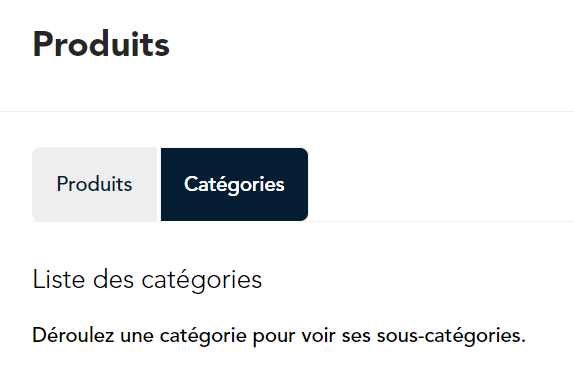Click "une catégorie" in the help sentence
This screenshot has height=388, width=574.
[183, 336]
